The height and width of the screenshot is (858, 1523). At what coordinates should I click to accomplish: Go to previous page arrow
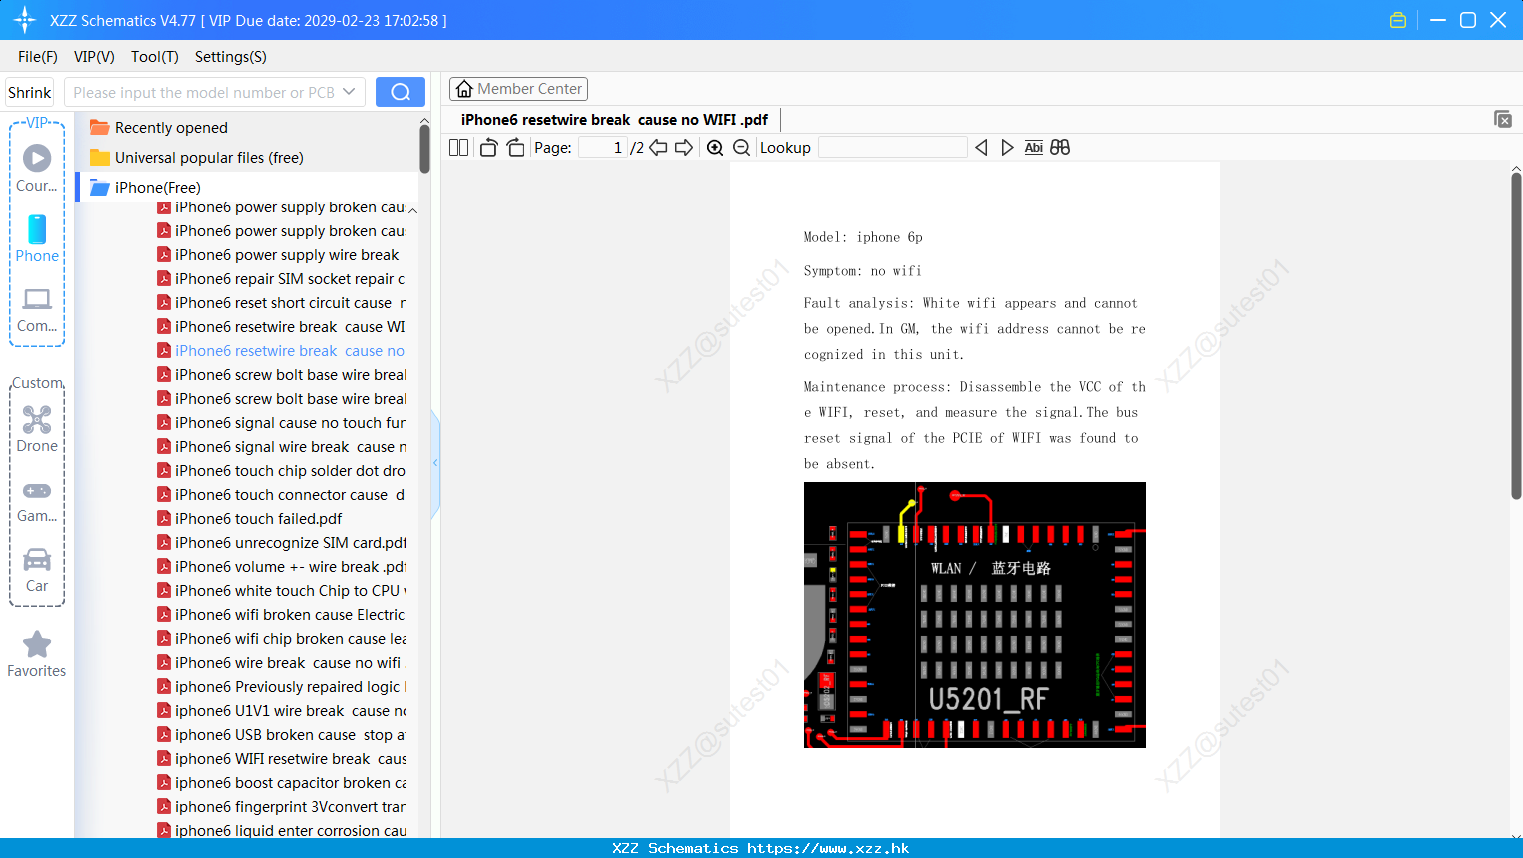pos(658,148)
